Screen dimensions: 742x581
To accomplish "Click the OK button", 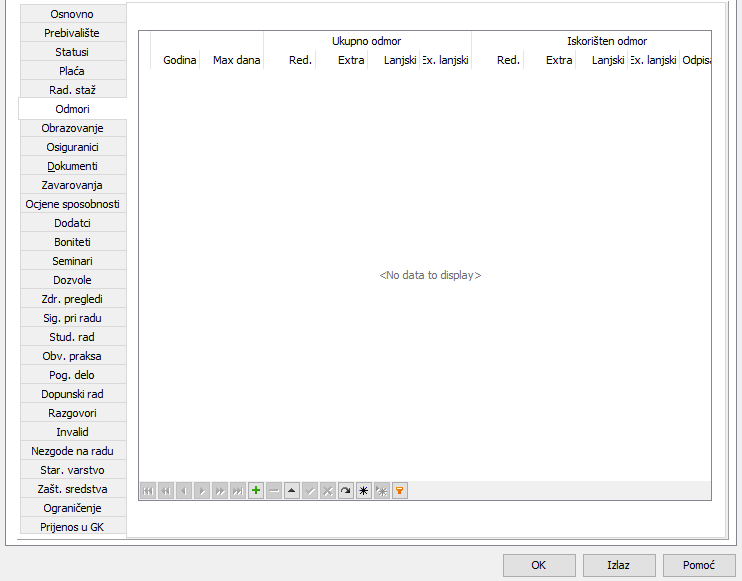I will click(538, 565).
